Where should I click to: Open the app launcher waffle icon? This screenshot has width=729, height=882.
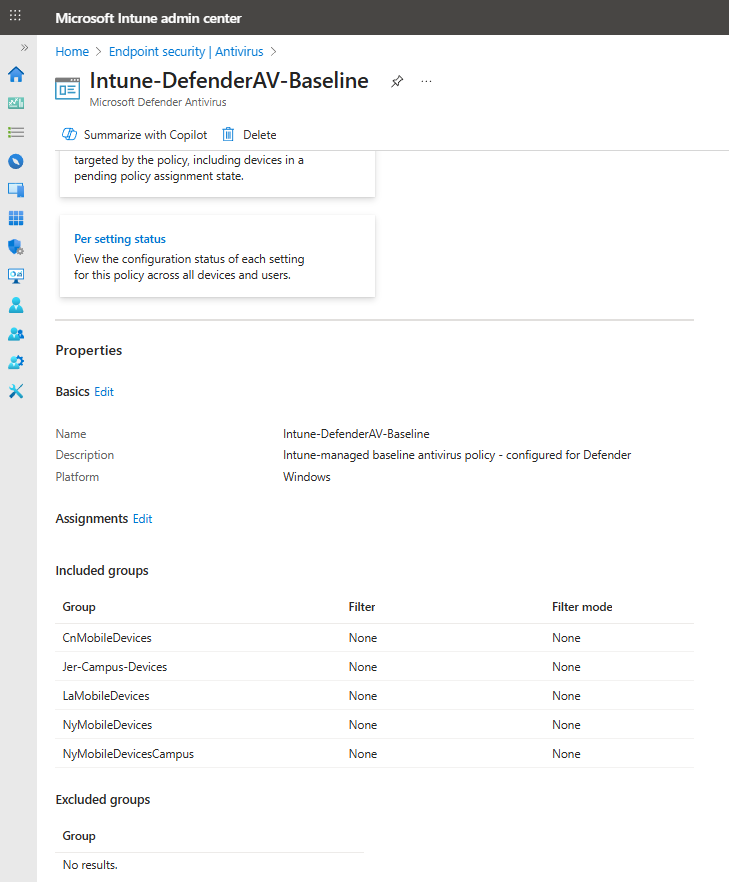click(15, 15)
